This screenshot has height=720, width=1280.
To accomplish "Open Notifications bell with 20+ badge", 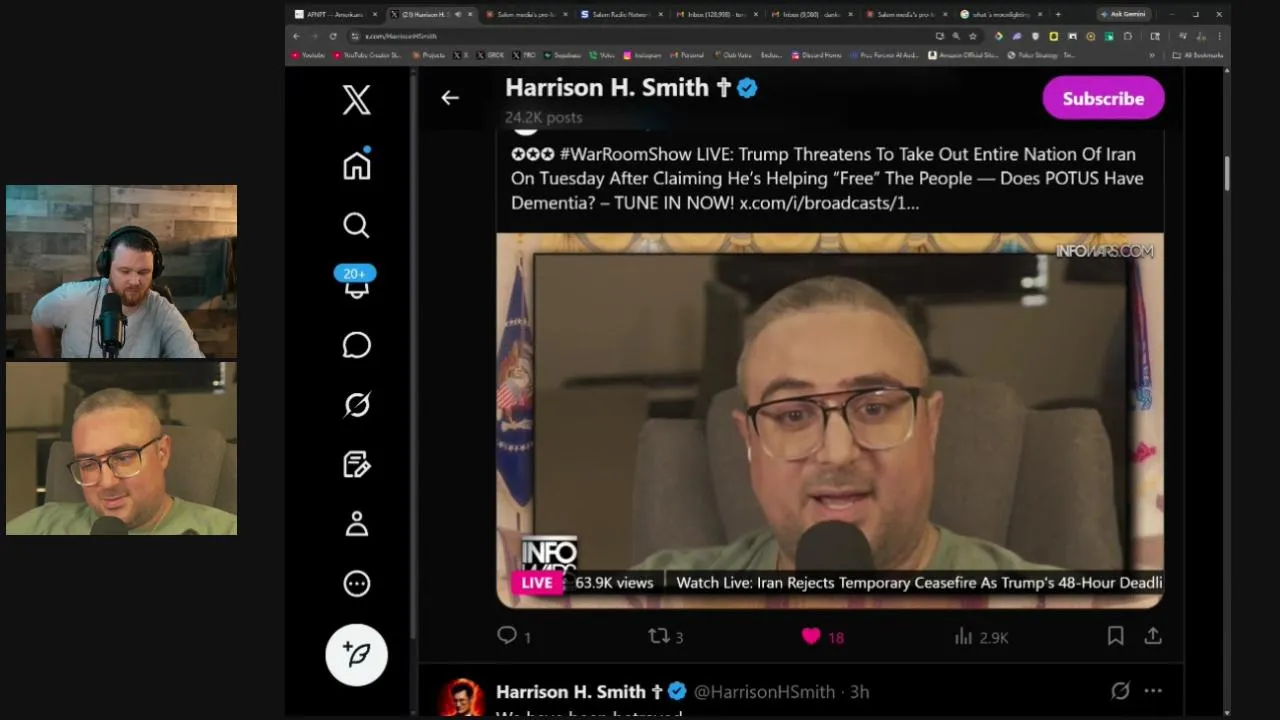I will tap(355, 283).
